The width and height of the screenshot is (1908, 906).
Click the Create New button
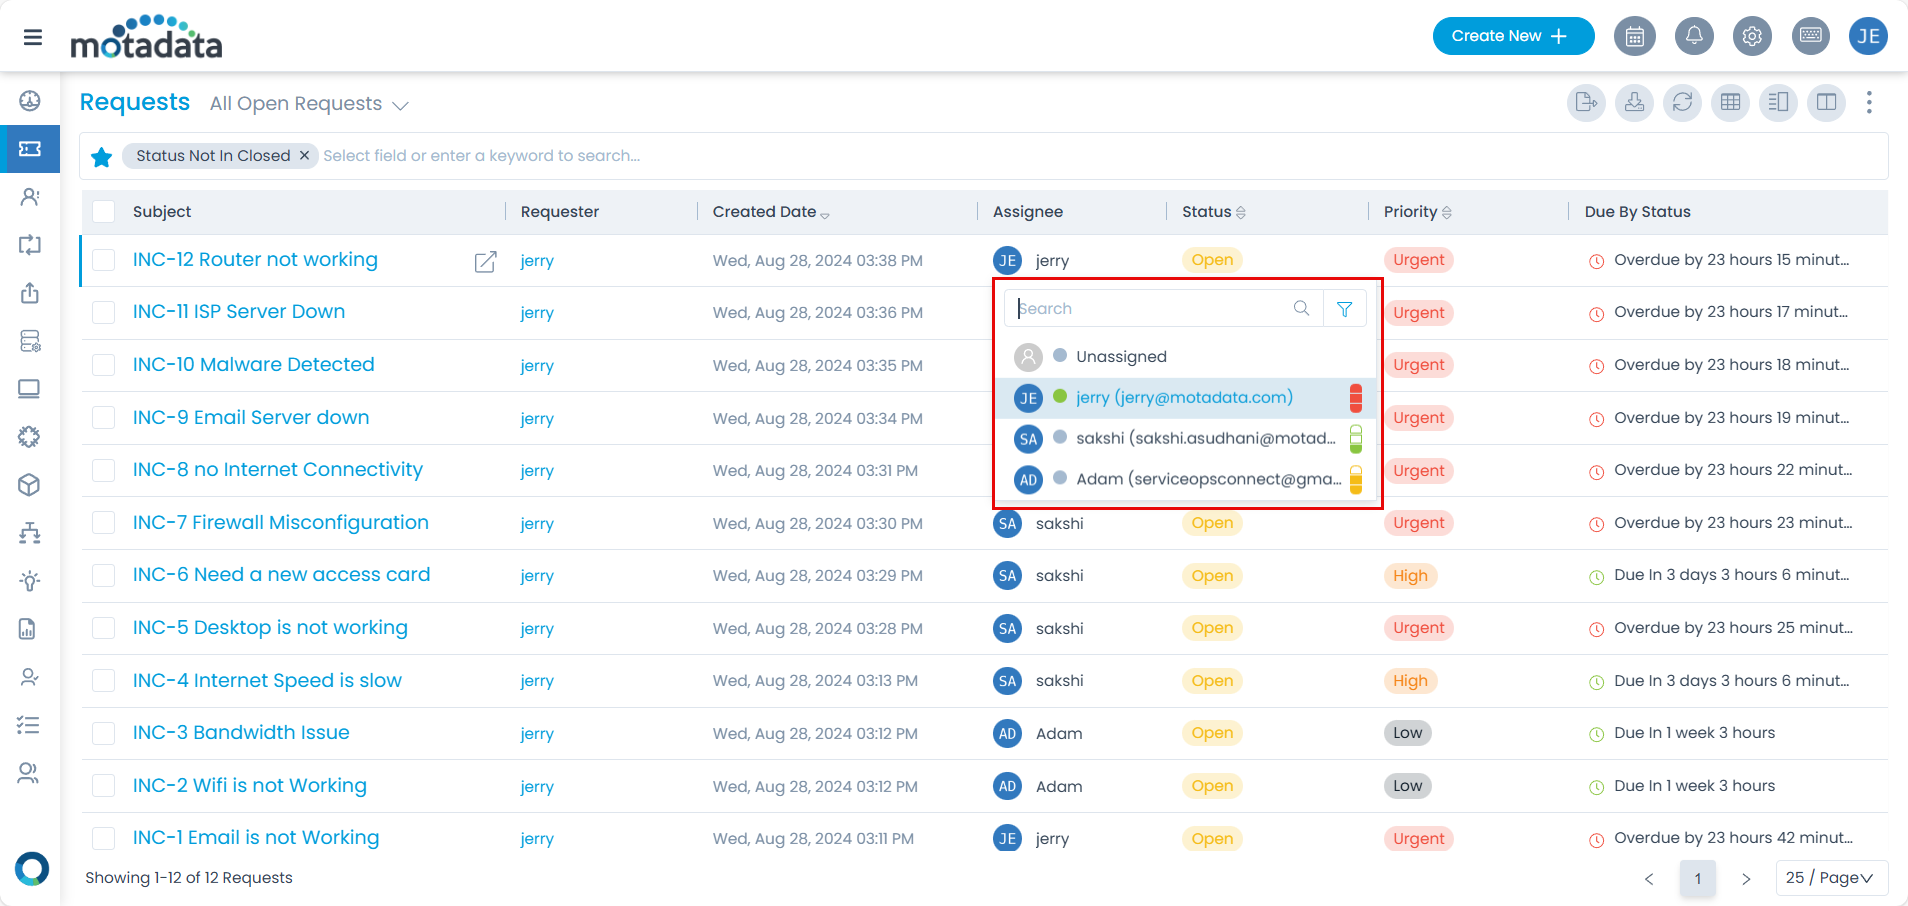pyautogui.click(x=1513, y=36)
